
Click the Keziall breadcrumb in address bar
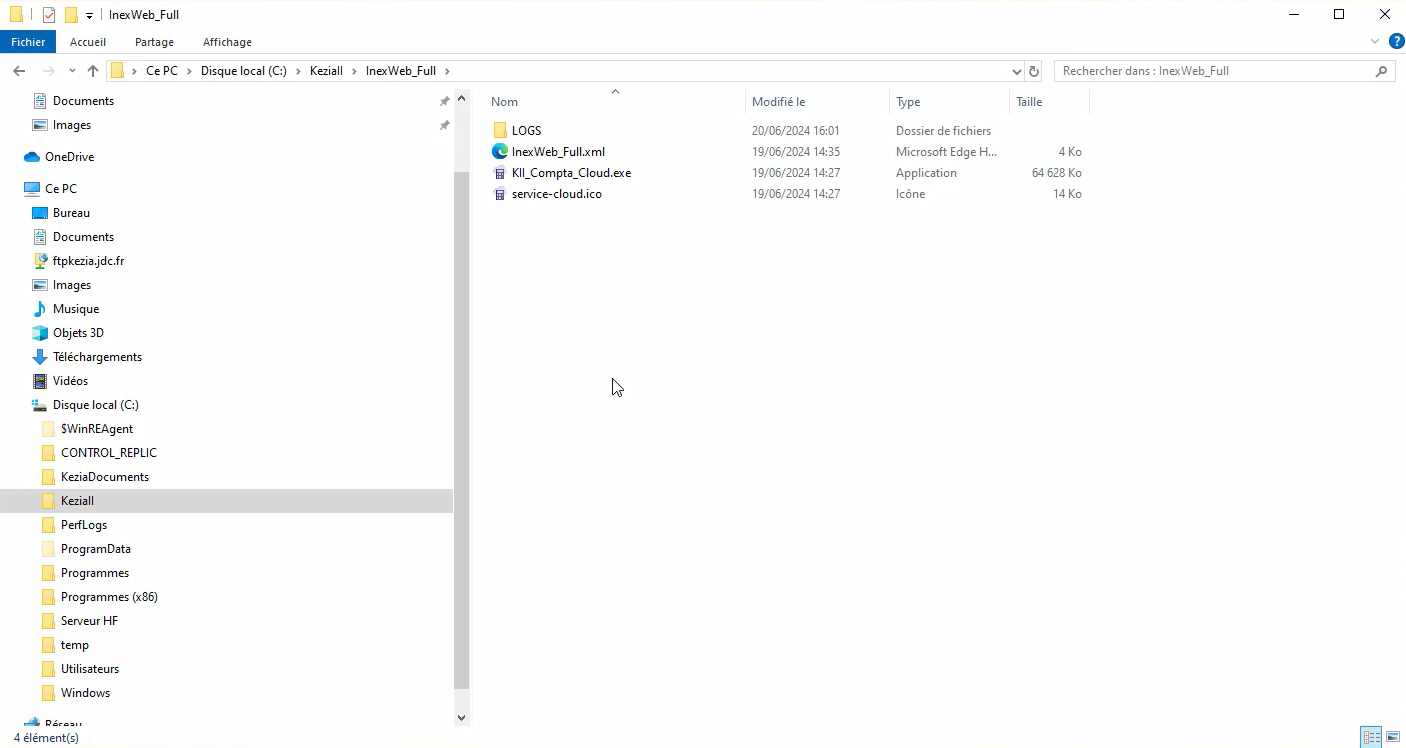tap(326, 71)
